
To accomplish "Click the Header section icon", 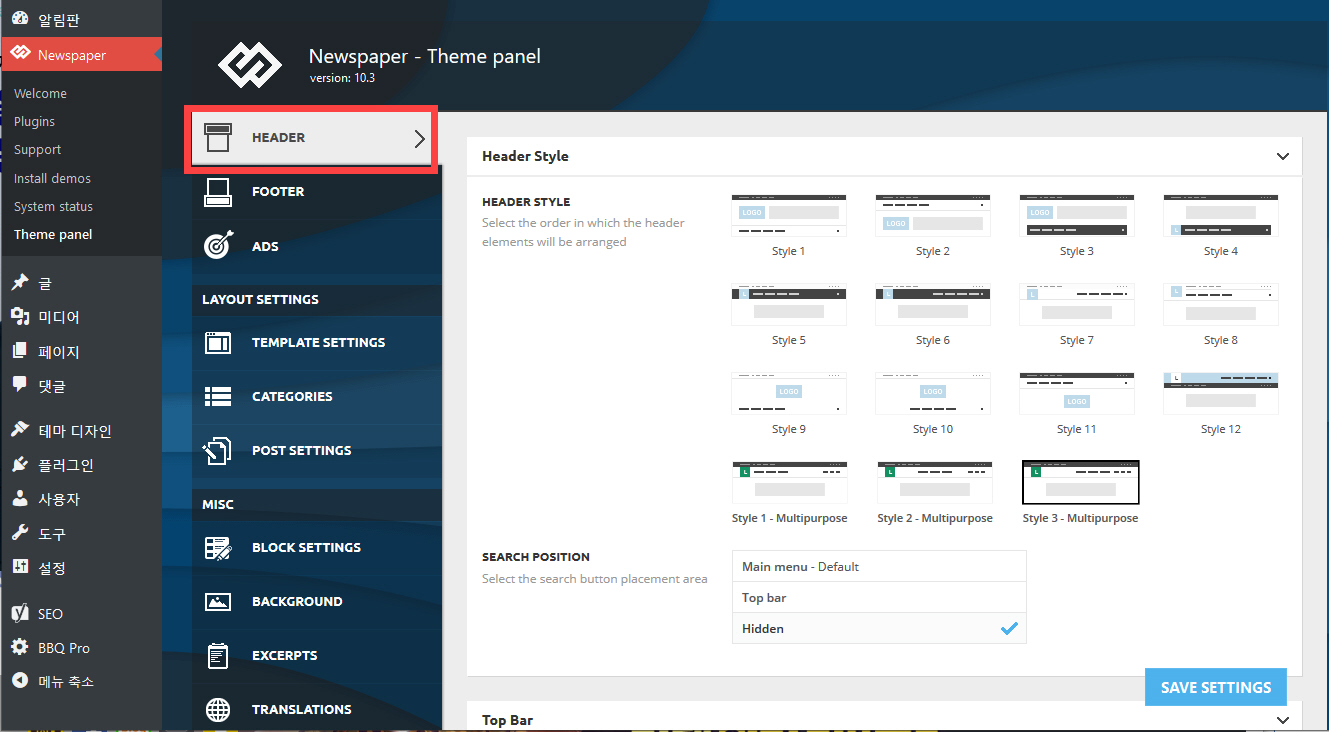I will pyautogui.click(x=218, y=137).
